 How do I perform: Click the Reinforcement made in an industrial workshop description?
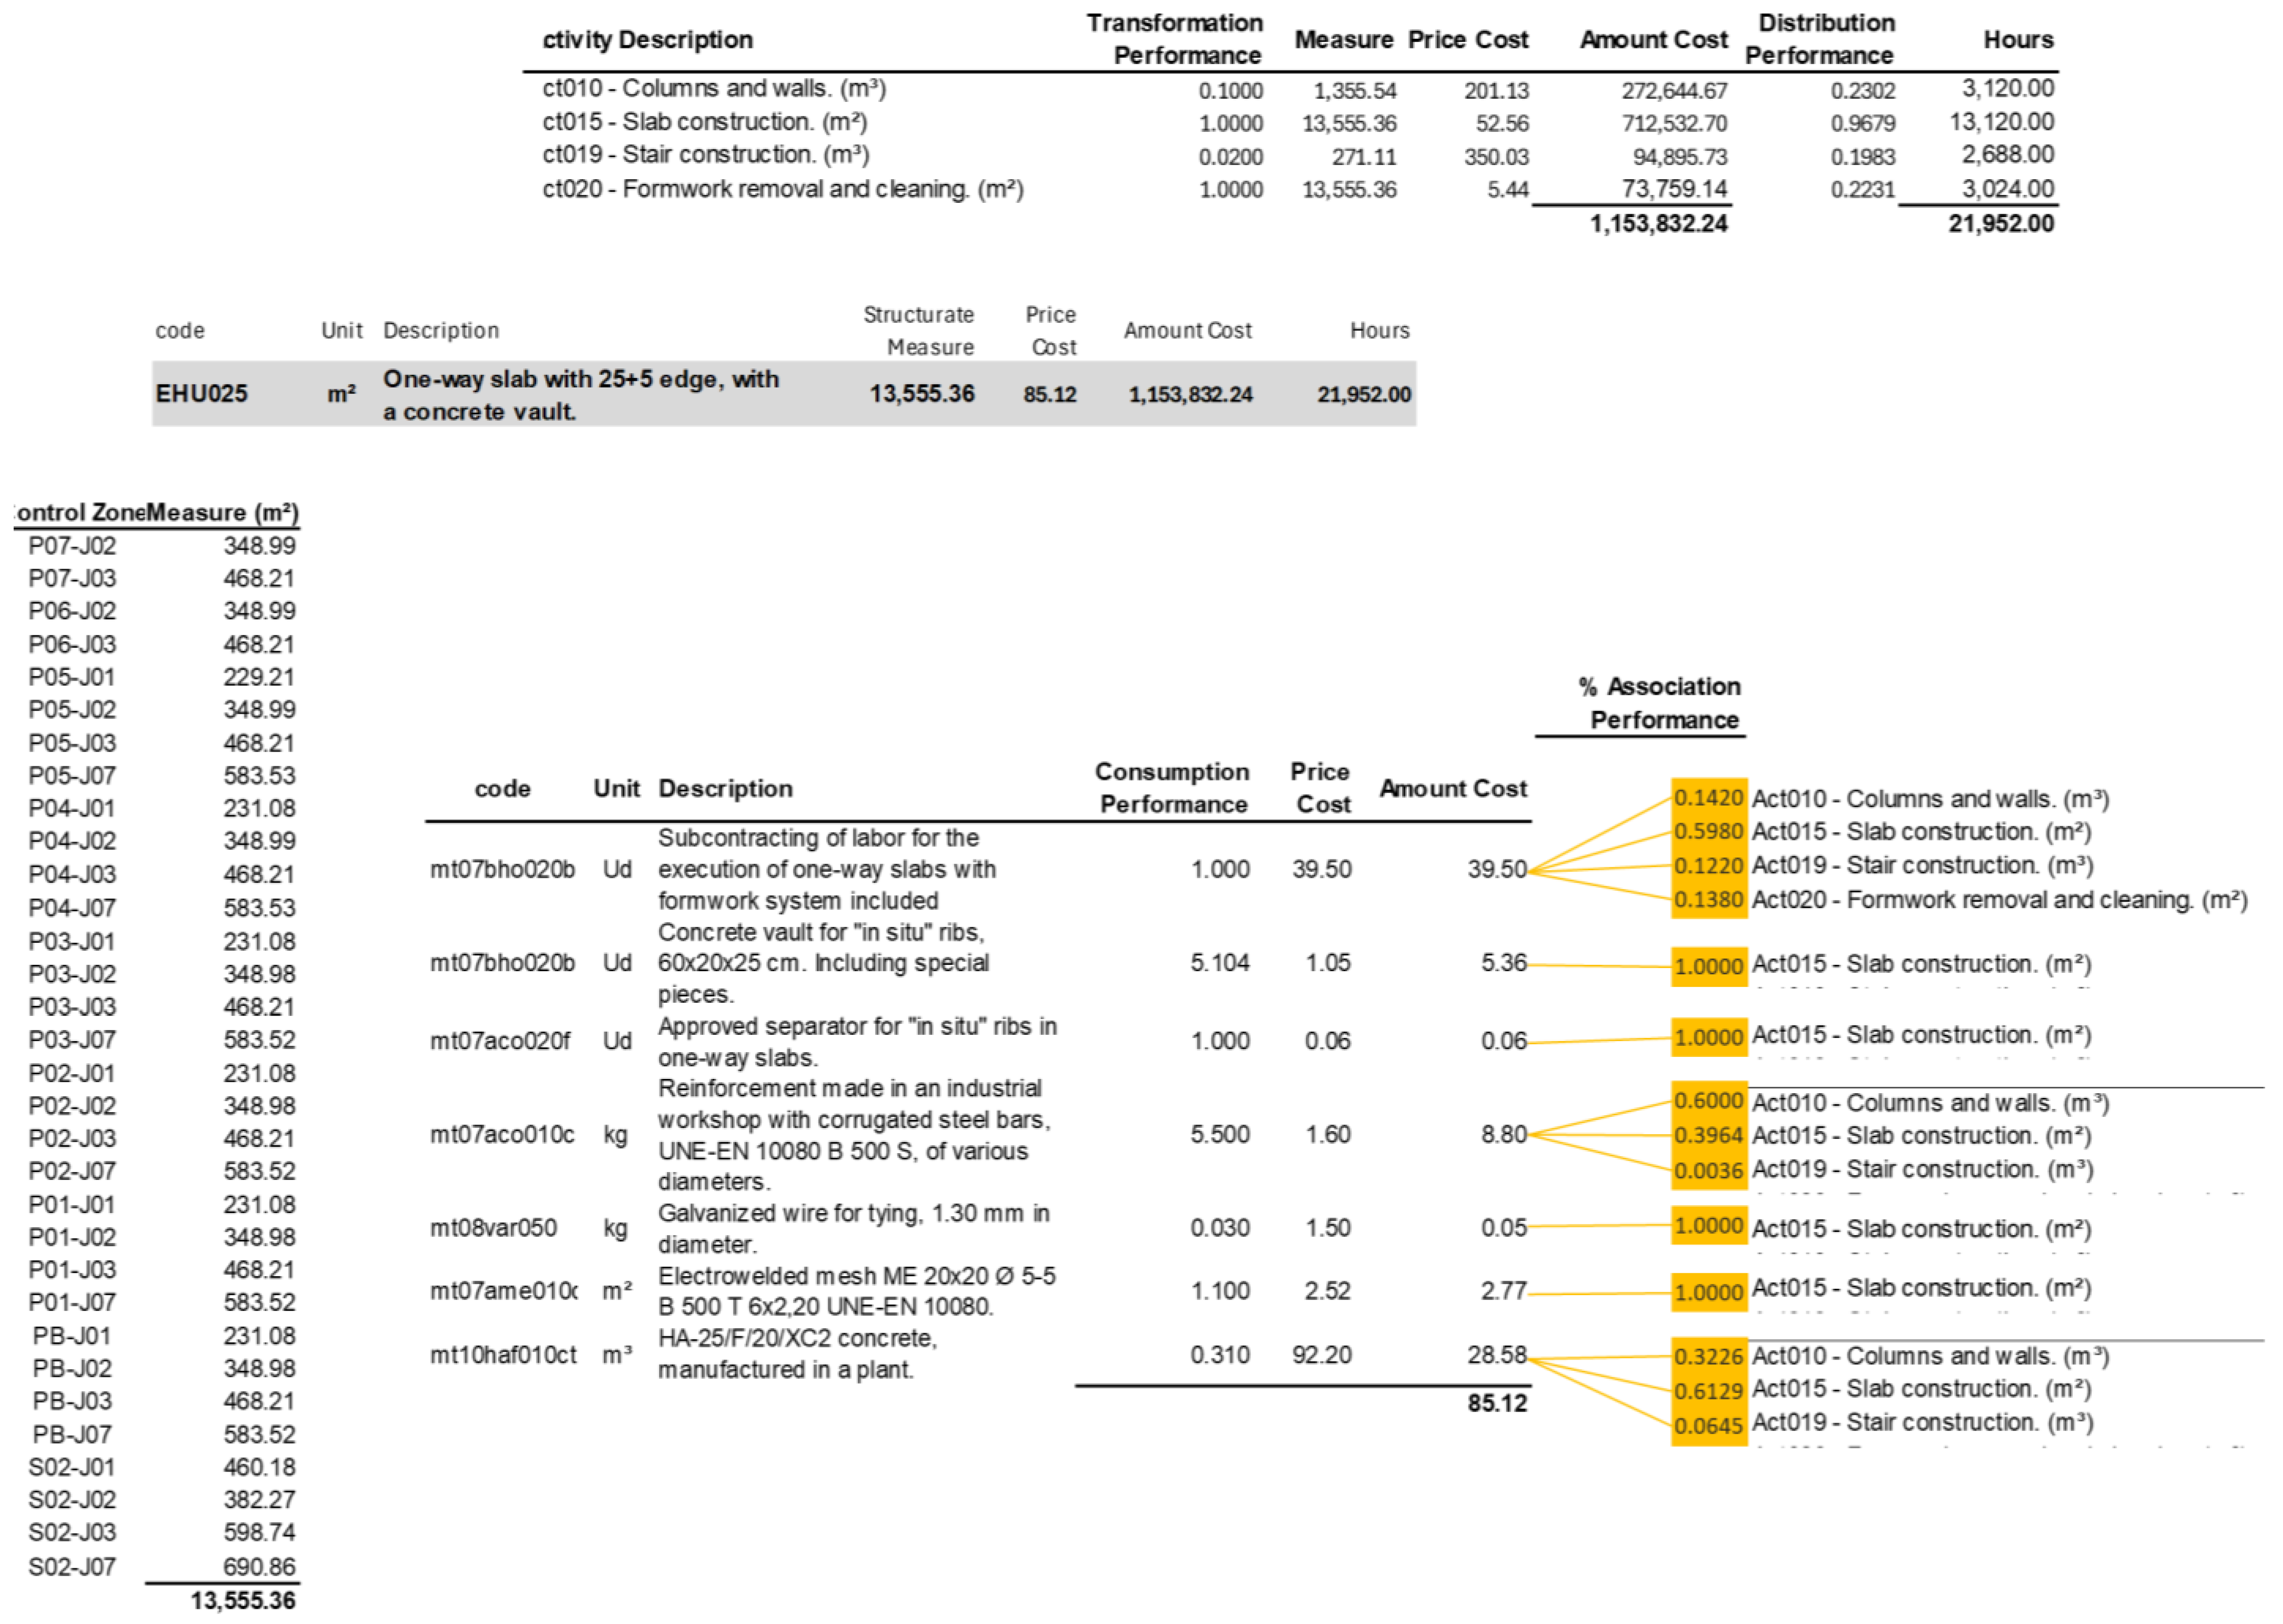(x=854, y=1135)
